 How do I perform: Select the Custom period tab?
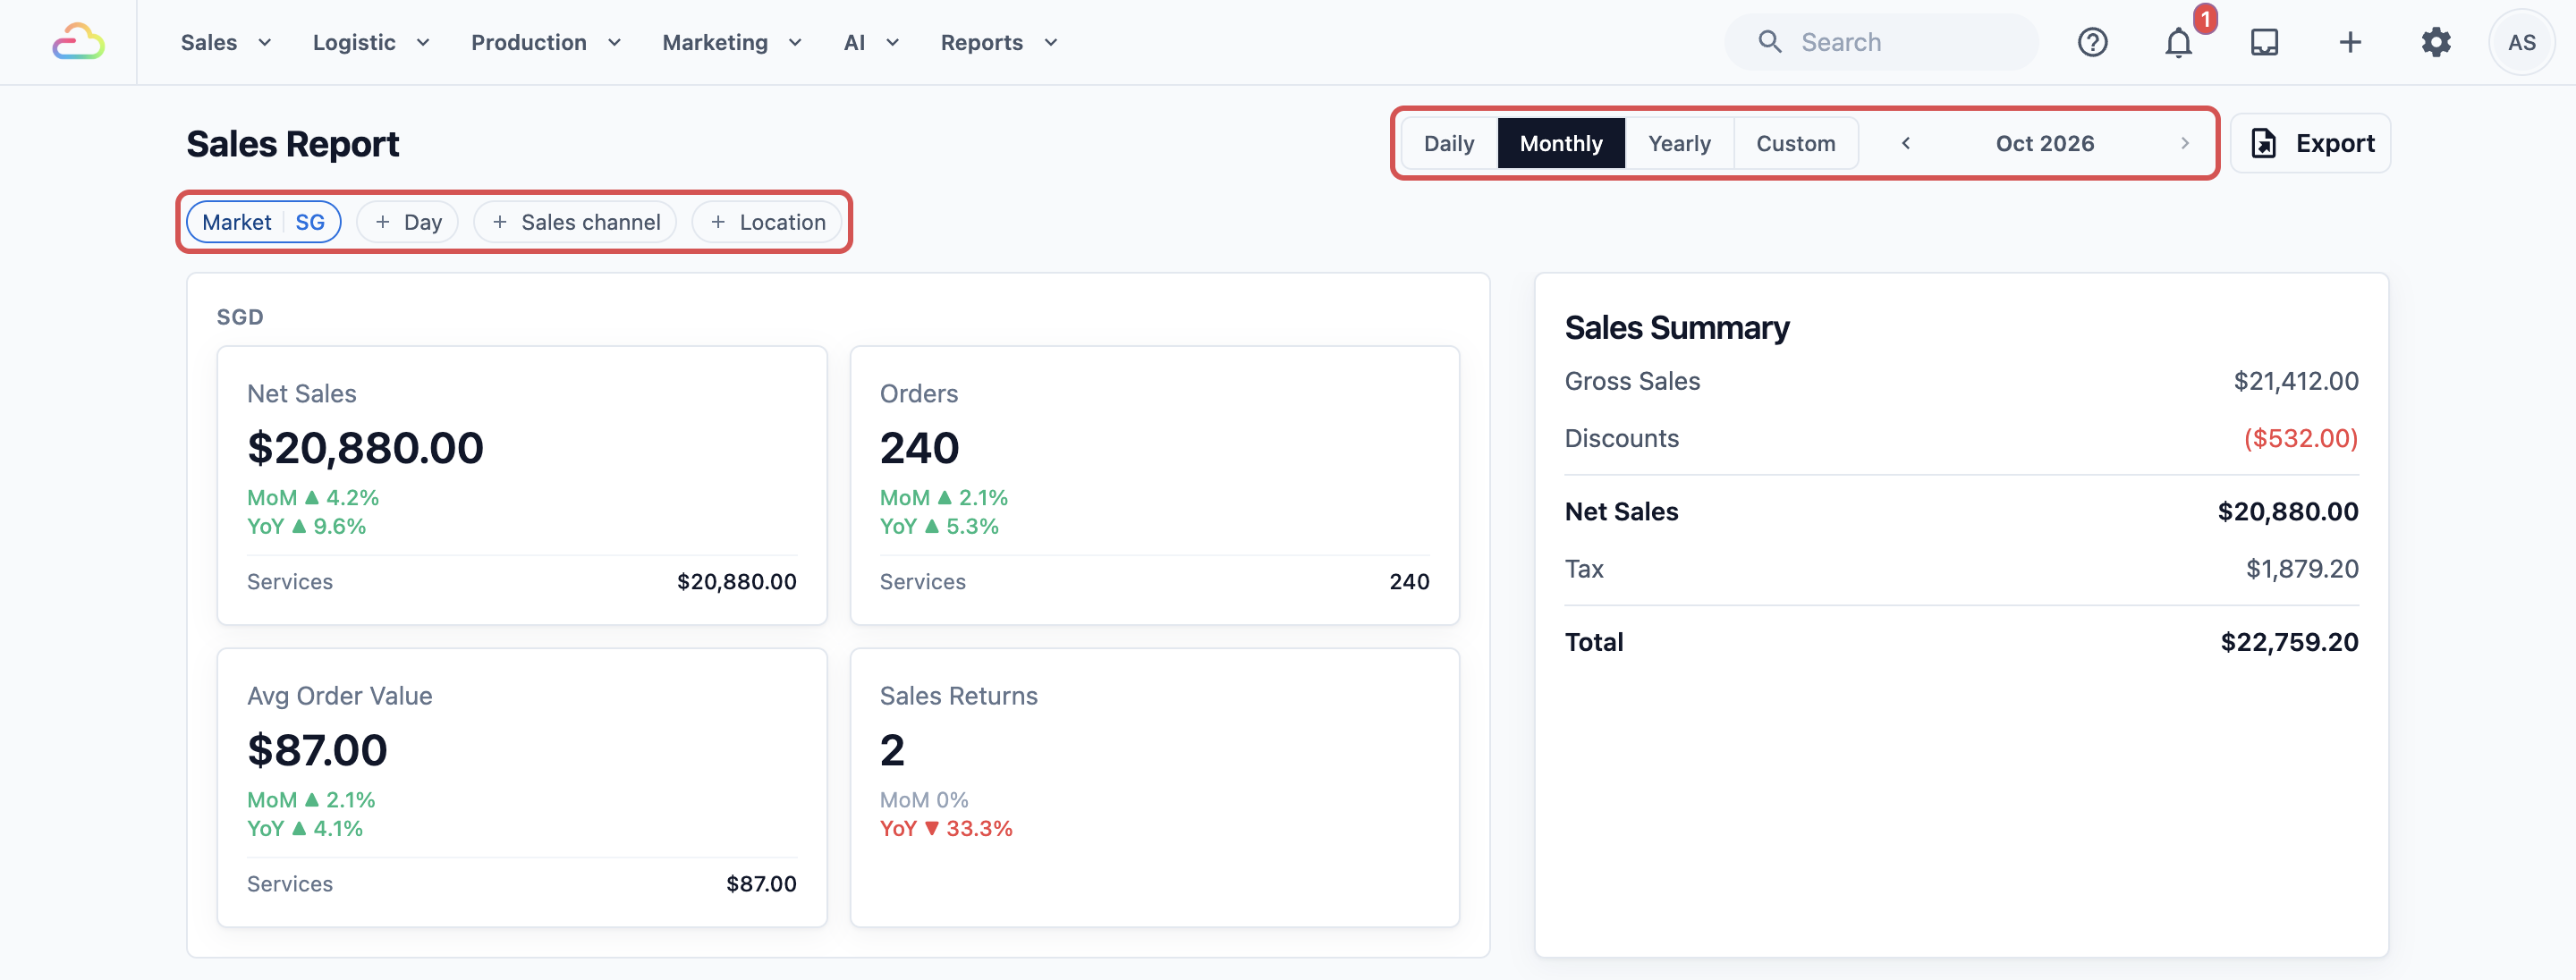[1796, 143]
